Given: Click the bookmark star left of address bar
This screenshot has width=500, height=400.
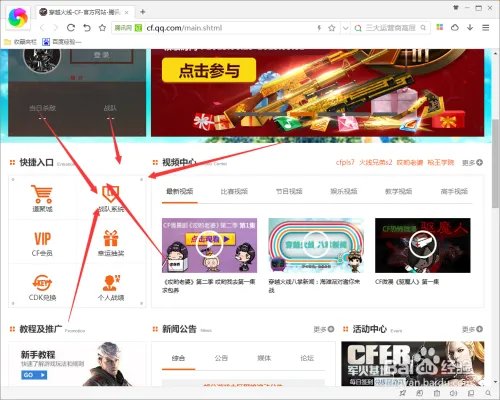Looking at the screenshot, I should (102, 28).
